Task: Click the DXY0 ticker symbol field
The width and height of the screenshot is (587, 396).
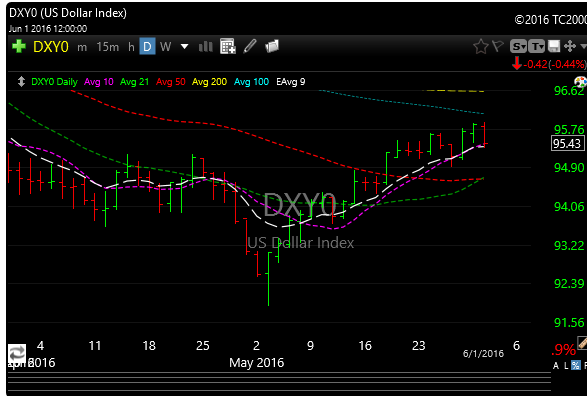Action: click(x=51, y=47)
